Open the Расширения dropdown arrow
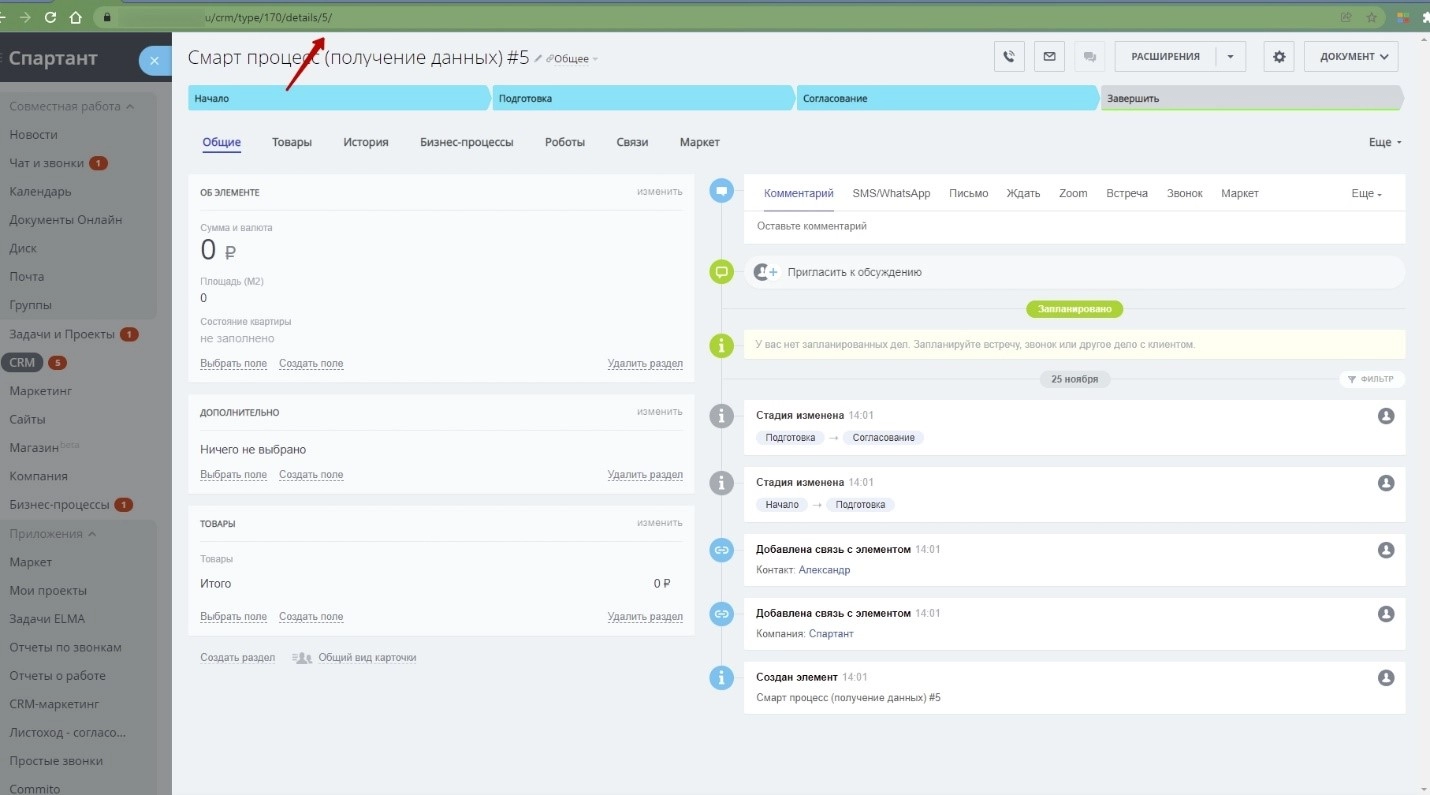The height and width of the screenshot is (795, 1430). 1230,57
